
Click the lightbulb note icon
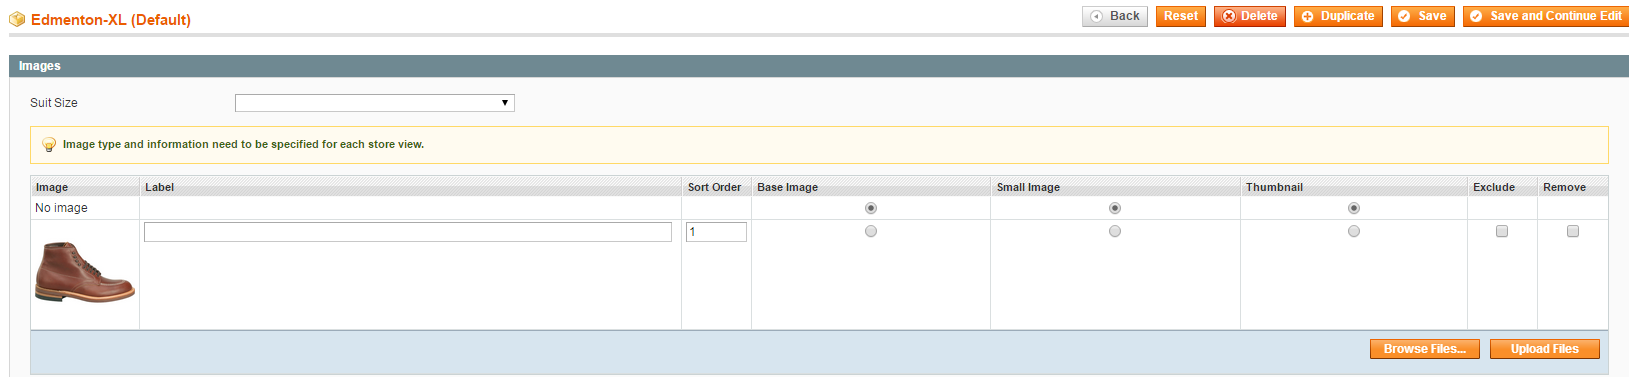point(48,145)
